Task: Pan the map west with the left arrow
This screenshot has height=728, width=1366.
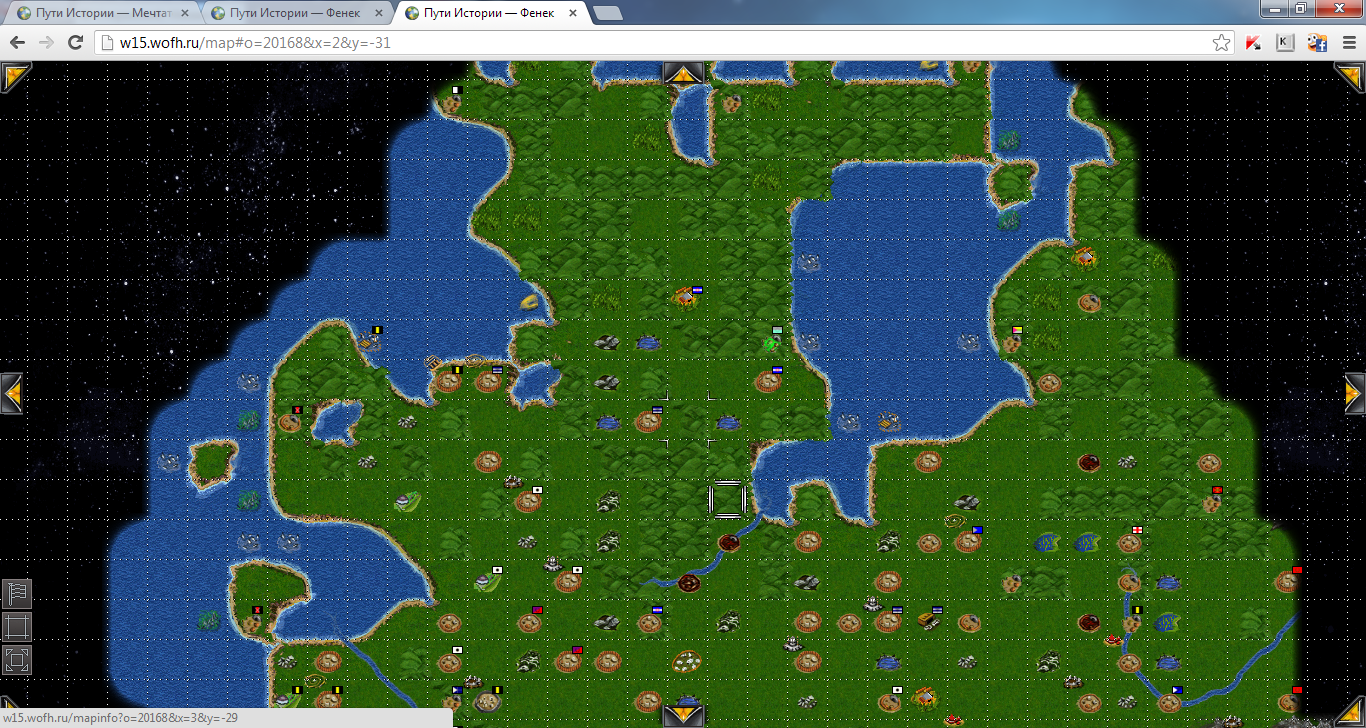Action: click(x=11, y=393)
